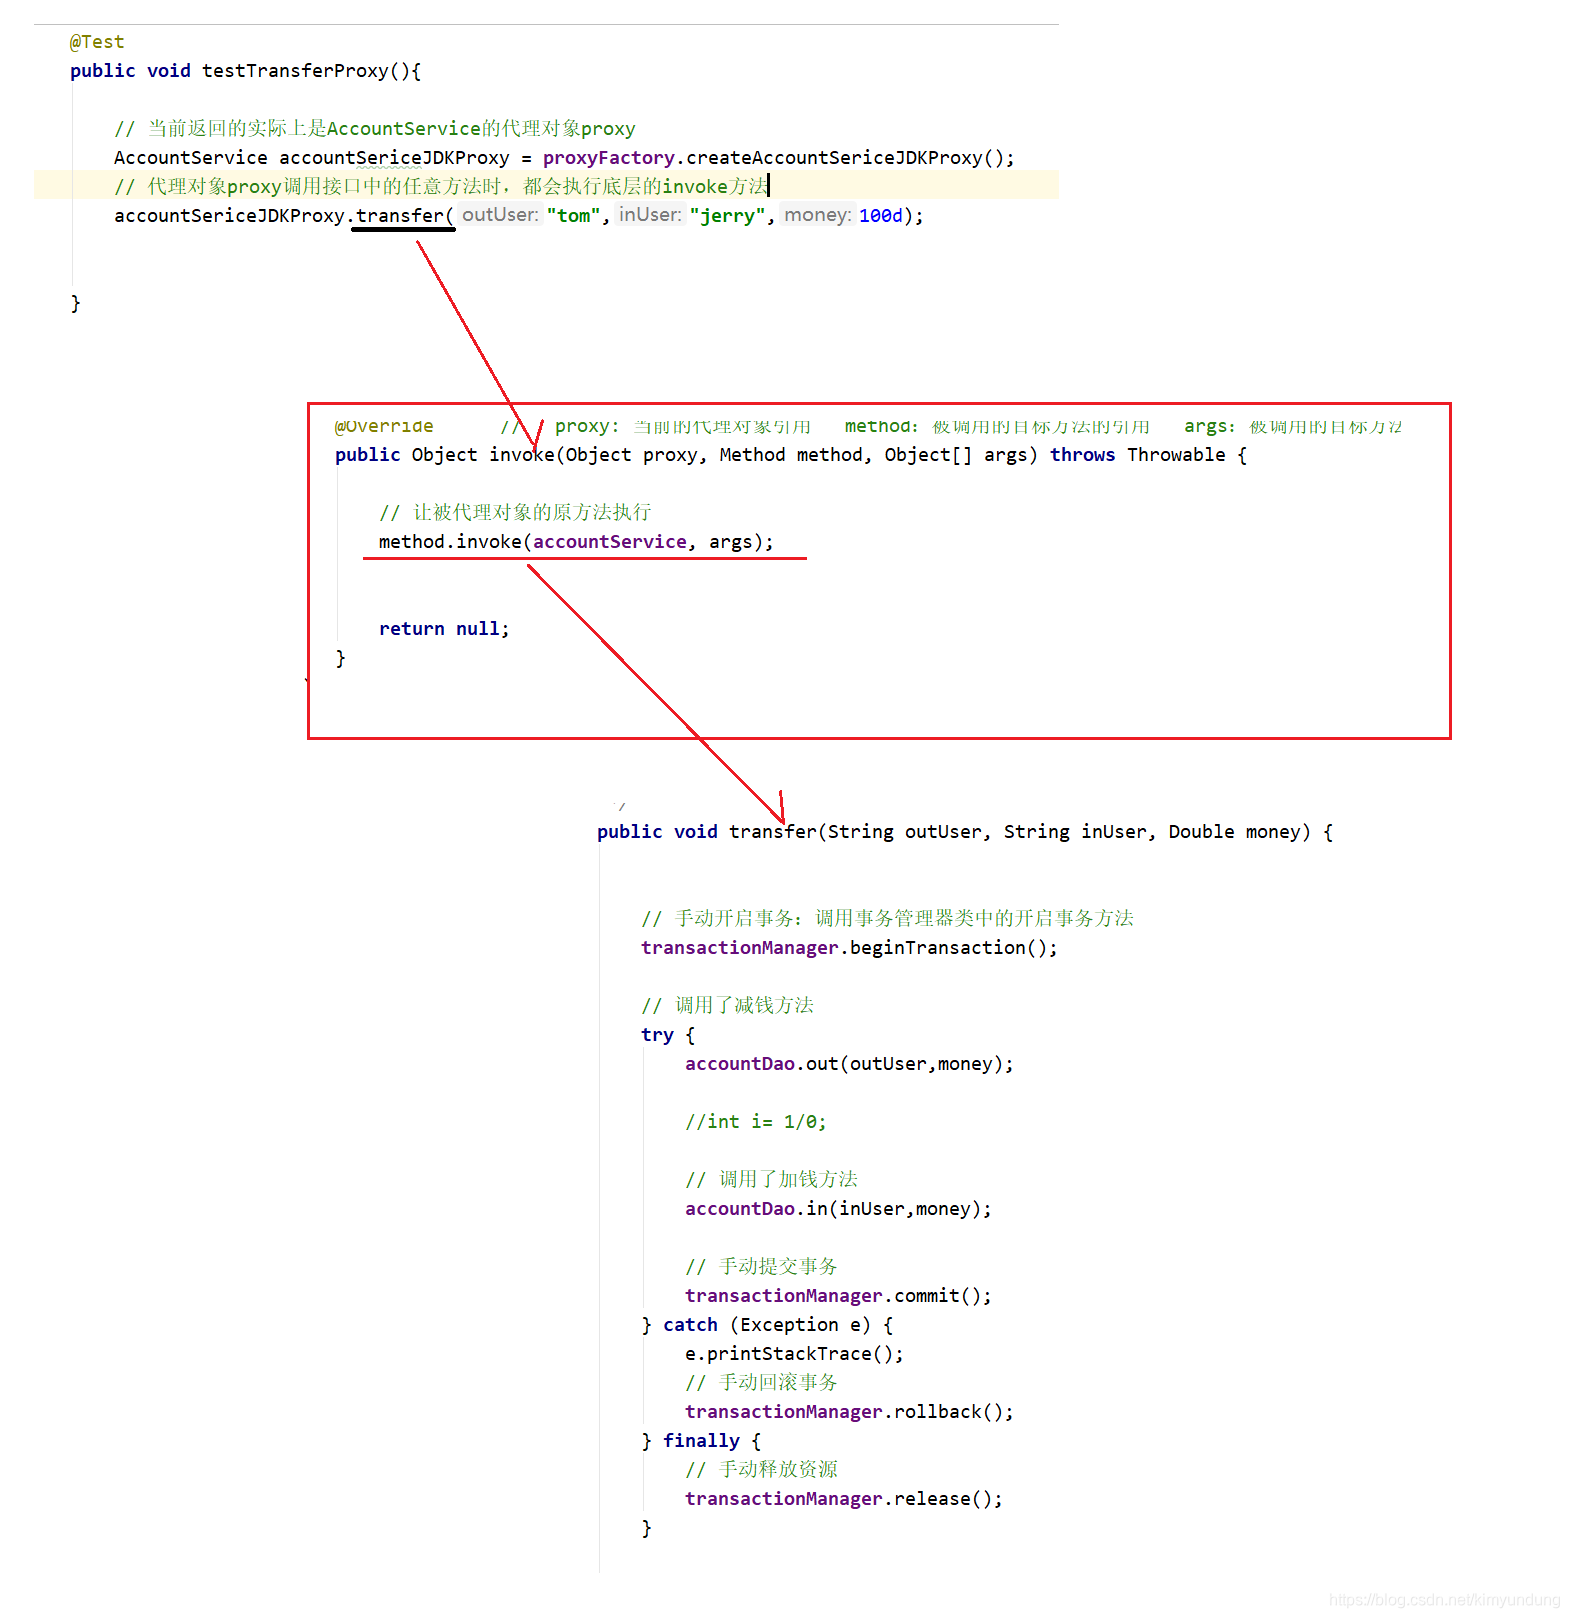The width and height of the screenshot is (1569, 1618).
Task: Click Double money parameter
Action: (1234, 832)
